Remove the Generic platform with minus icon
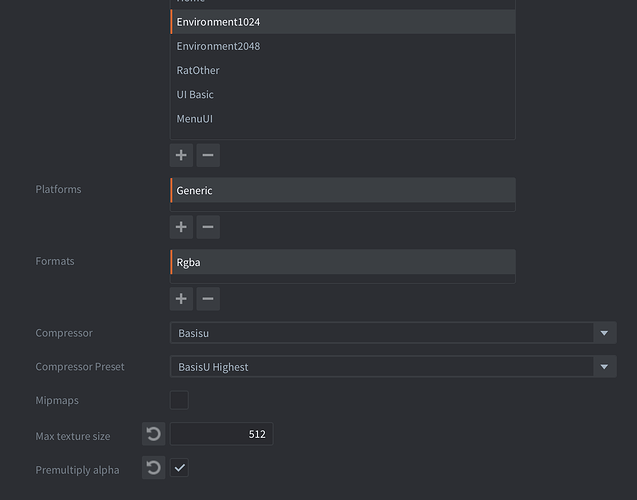 pos(208,227)
